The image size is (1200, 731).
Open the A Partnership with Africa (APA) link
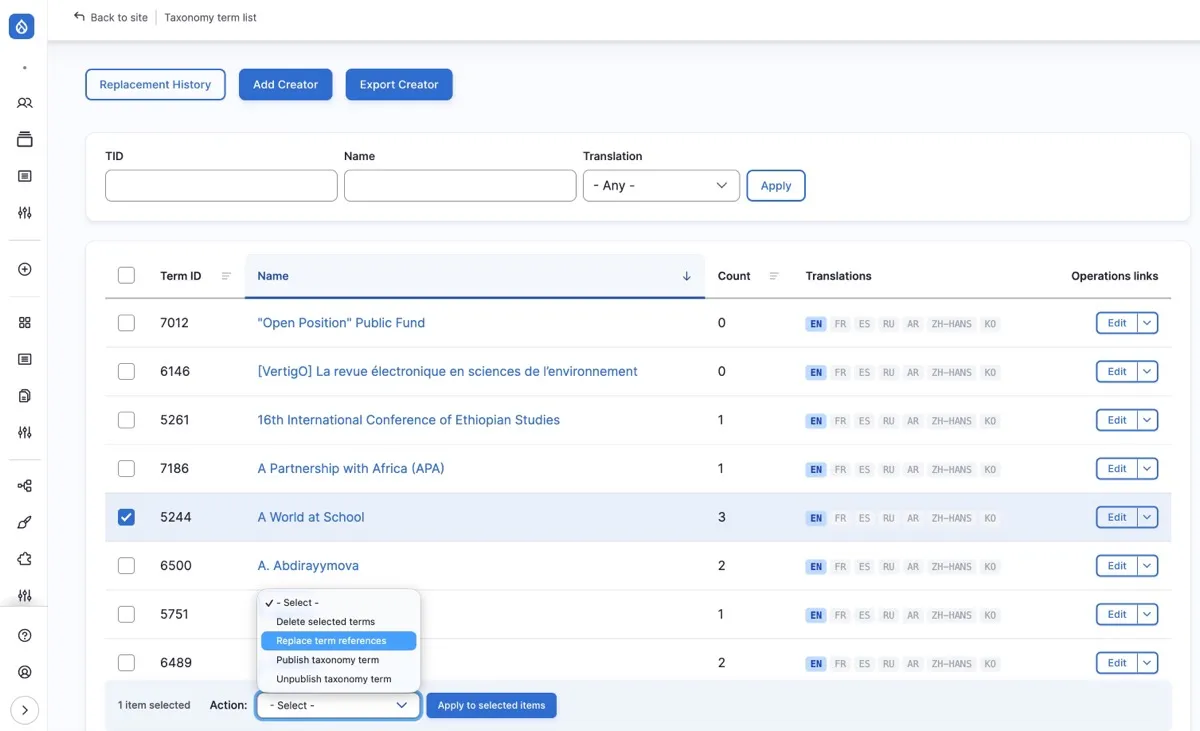tap(350, 468)
